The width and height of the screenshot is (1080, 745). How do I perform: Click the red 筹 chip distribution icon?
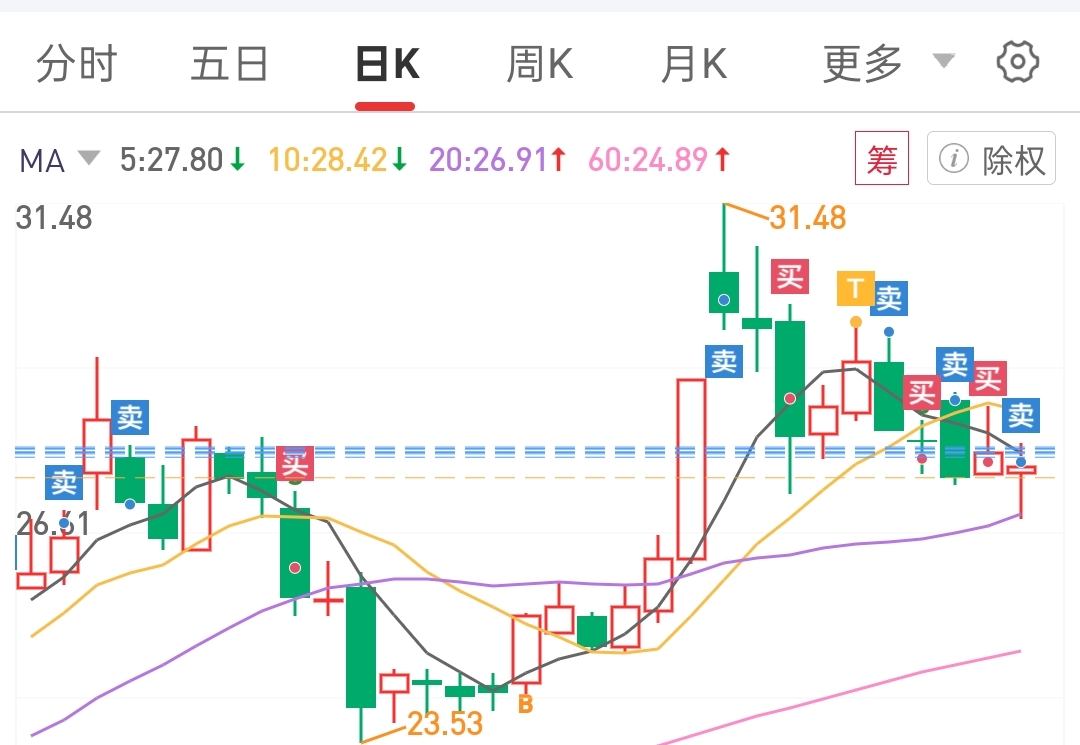tap(881, 160)
